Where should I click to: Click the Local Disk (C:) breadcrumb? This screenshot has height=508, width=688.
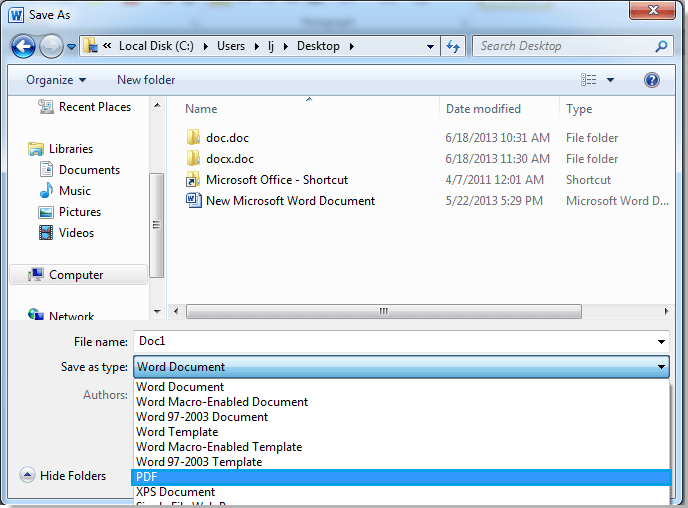click(156, 46)
